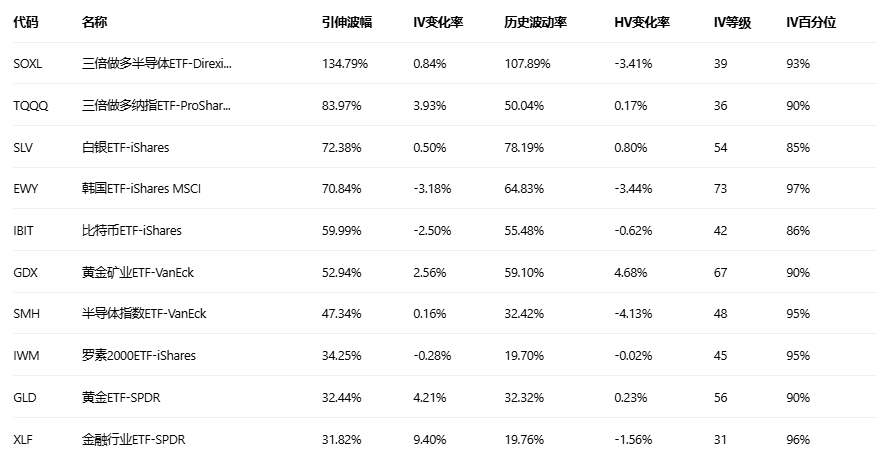Click the IV等级 column header

pos(733,22)
